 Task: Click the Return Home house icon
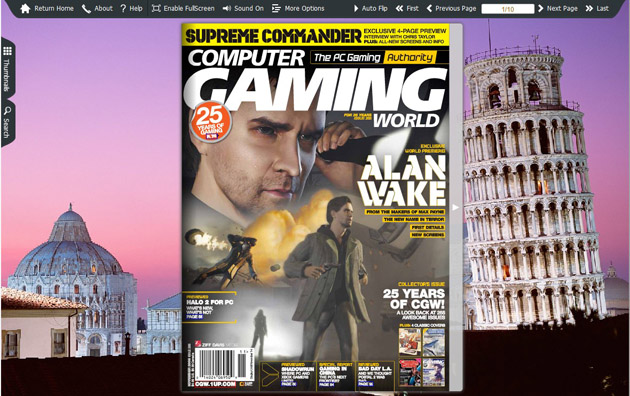coord(25,8)
